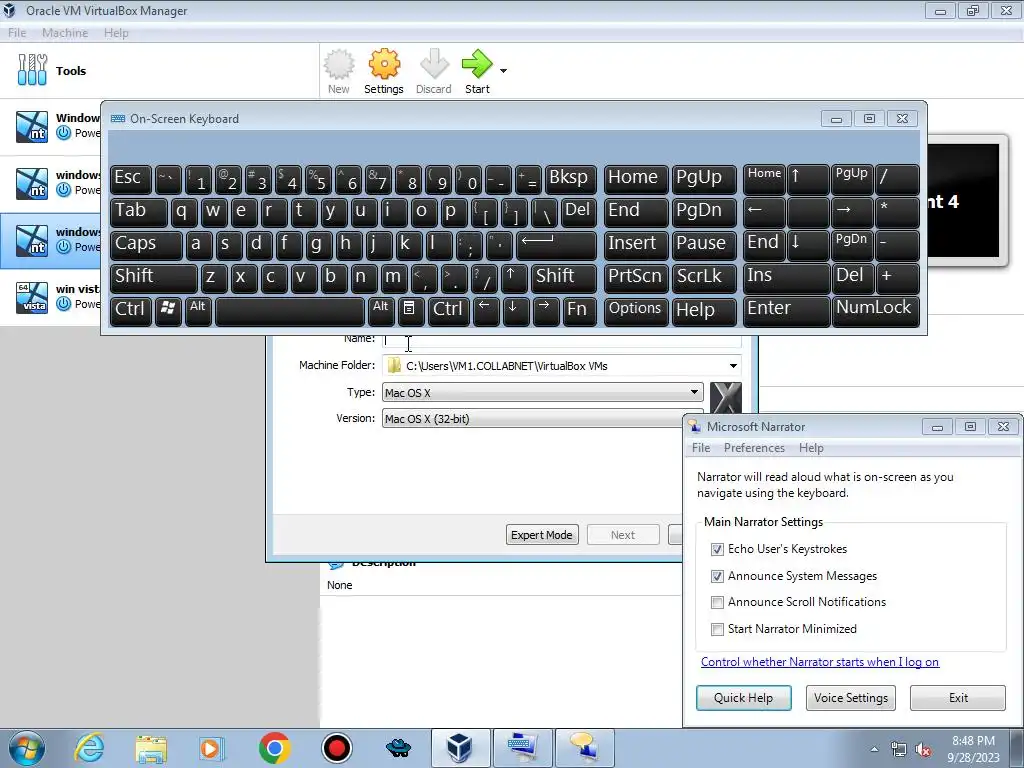Click the Bksp key on On-Screen Keyboard
Viewport: 1024px width, 768px height.
click(570, 179)
